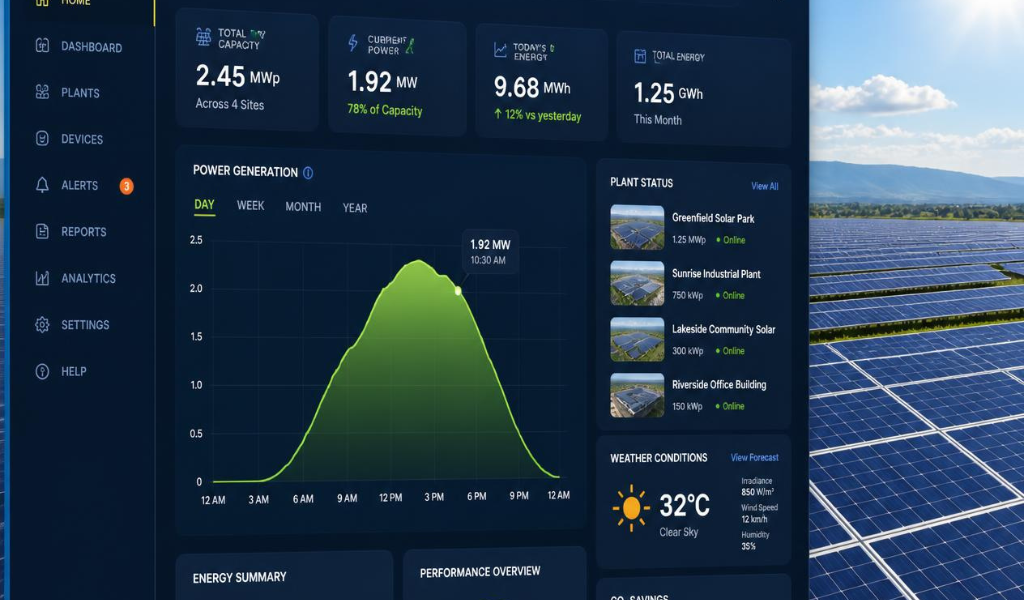Screen dimensions: 1024x600
Task: Click the Plants sidebar icon
Action: 42,92
